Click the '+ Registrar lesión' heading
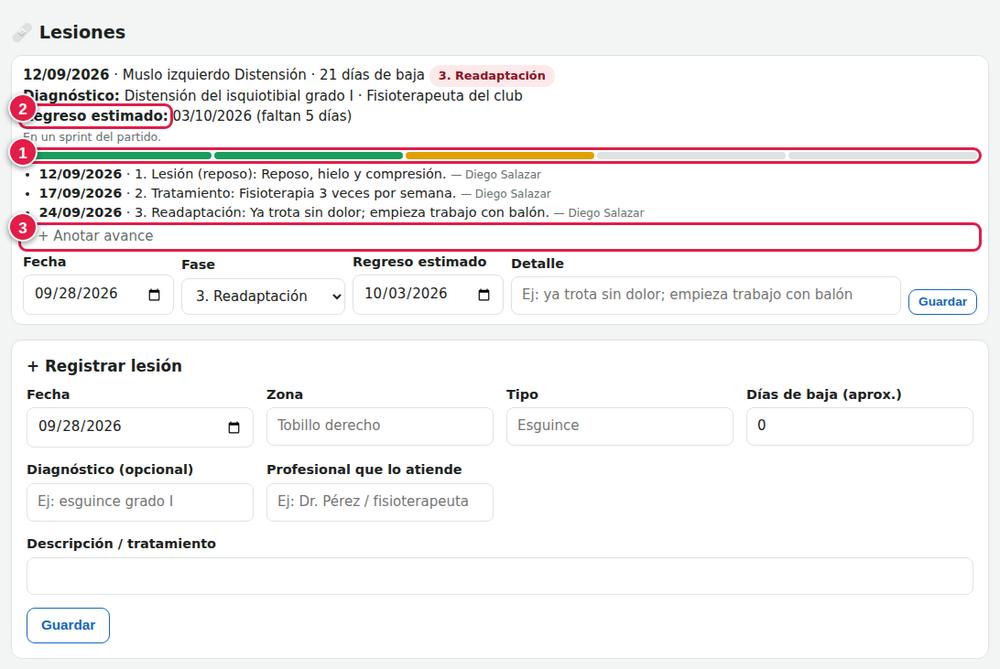The width and height of the screenshot is (1000, 669). (x=105, y=366)
